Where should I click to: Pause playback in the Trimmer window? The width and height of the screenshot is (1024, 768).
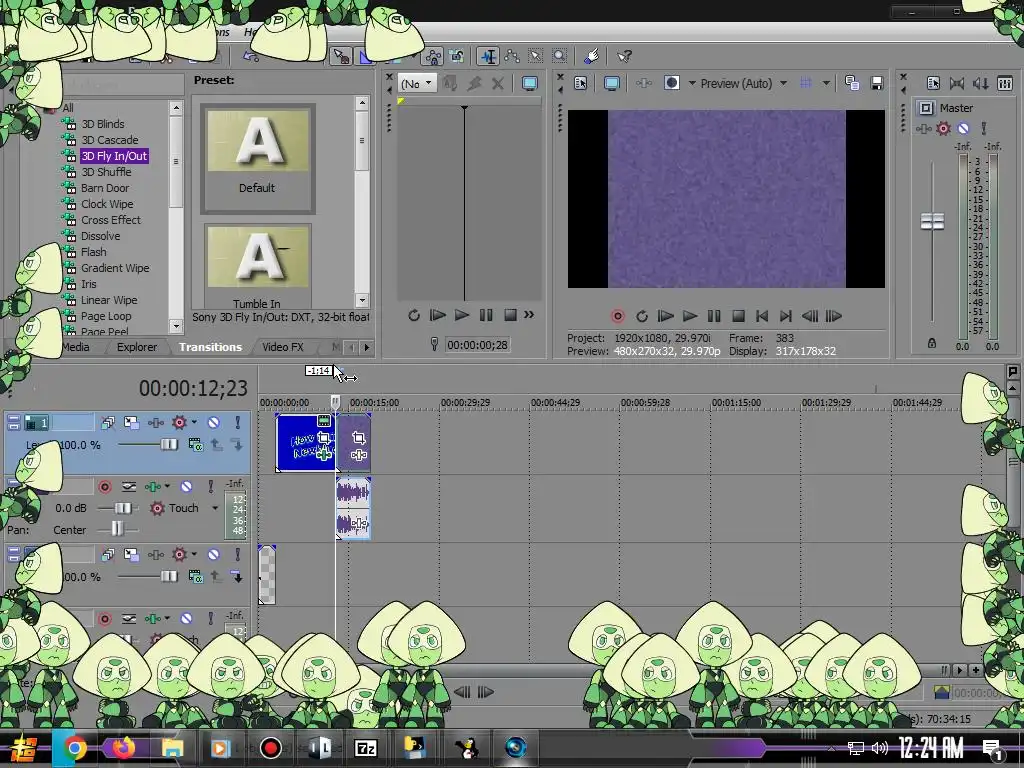[486, 315]
